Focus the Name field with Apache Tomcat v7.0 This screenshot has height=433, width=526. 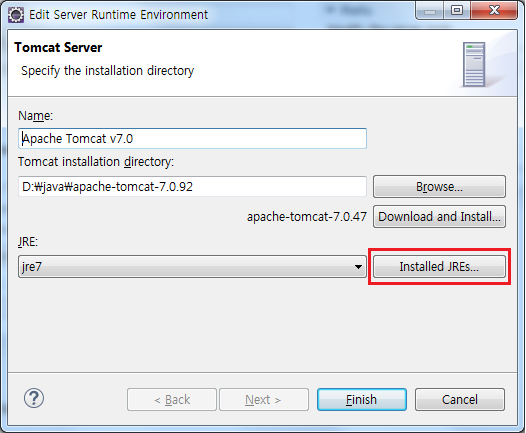192,138
